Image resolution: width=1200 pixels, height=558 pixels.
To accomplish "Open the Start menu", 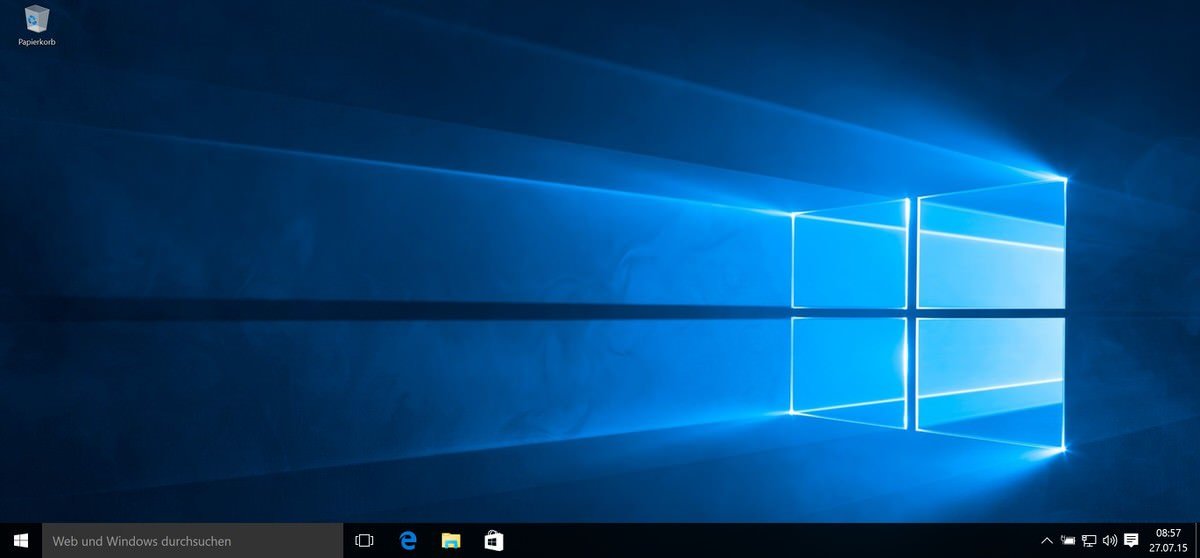I will tap(20, 541).
